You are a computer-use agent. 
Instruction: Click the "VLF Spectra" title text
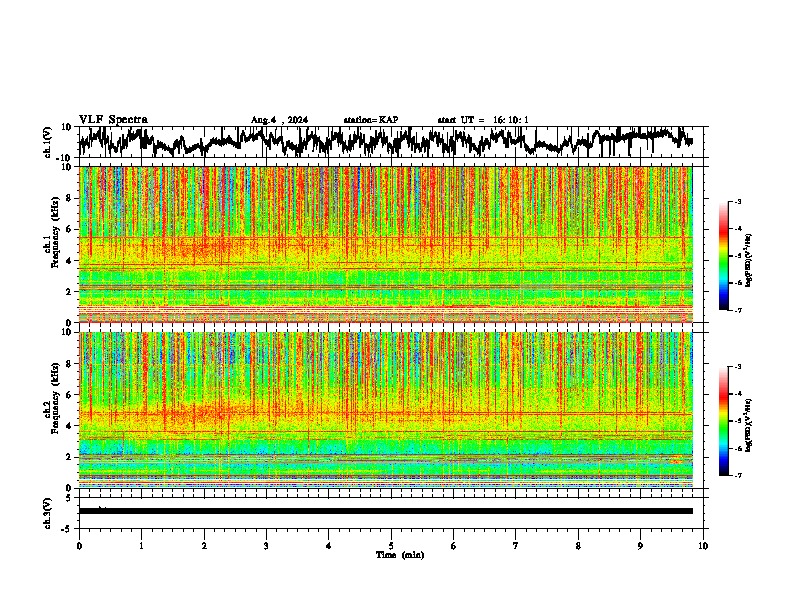coord(113,120)
